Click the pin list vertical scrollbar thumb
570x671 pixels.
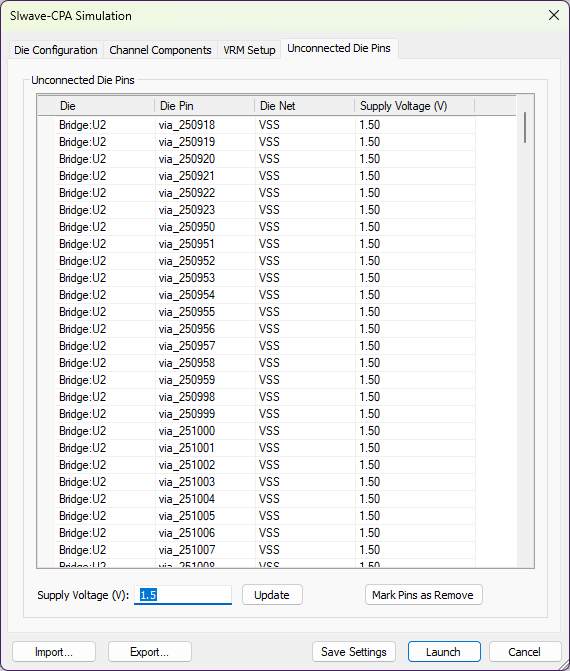coord(525,128)
